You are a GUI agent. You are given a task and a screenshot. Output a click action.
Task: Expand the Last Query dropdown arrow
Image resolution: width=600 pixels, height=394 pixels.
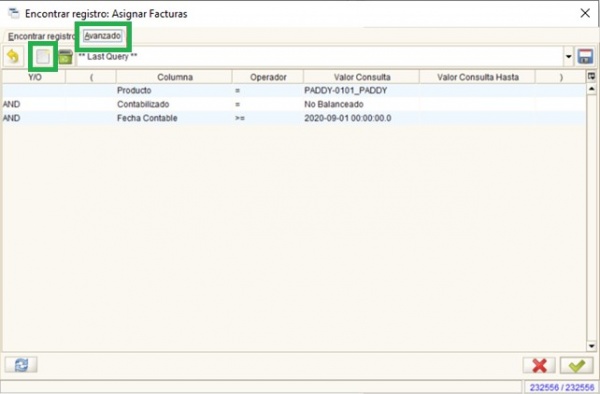coord(568,57)
